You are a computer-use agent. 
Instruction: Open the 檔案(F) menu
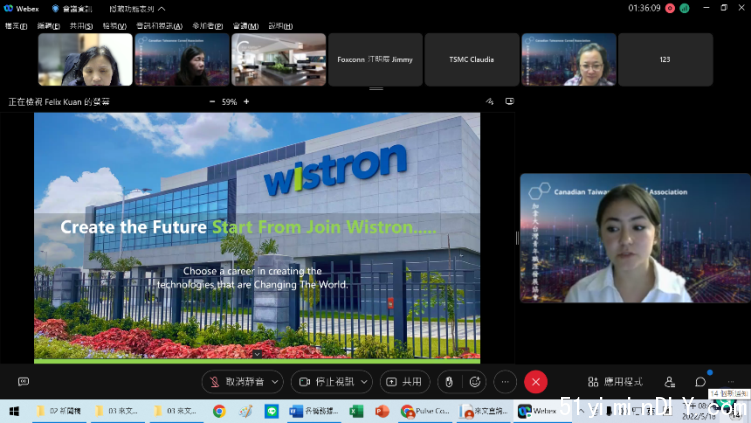click(x=16, y=26)
